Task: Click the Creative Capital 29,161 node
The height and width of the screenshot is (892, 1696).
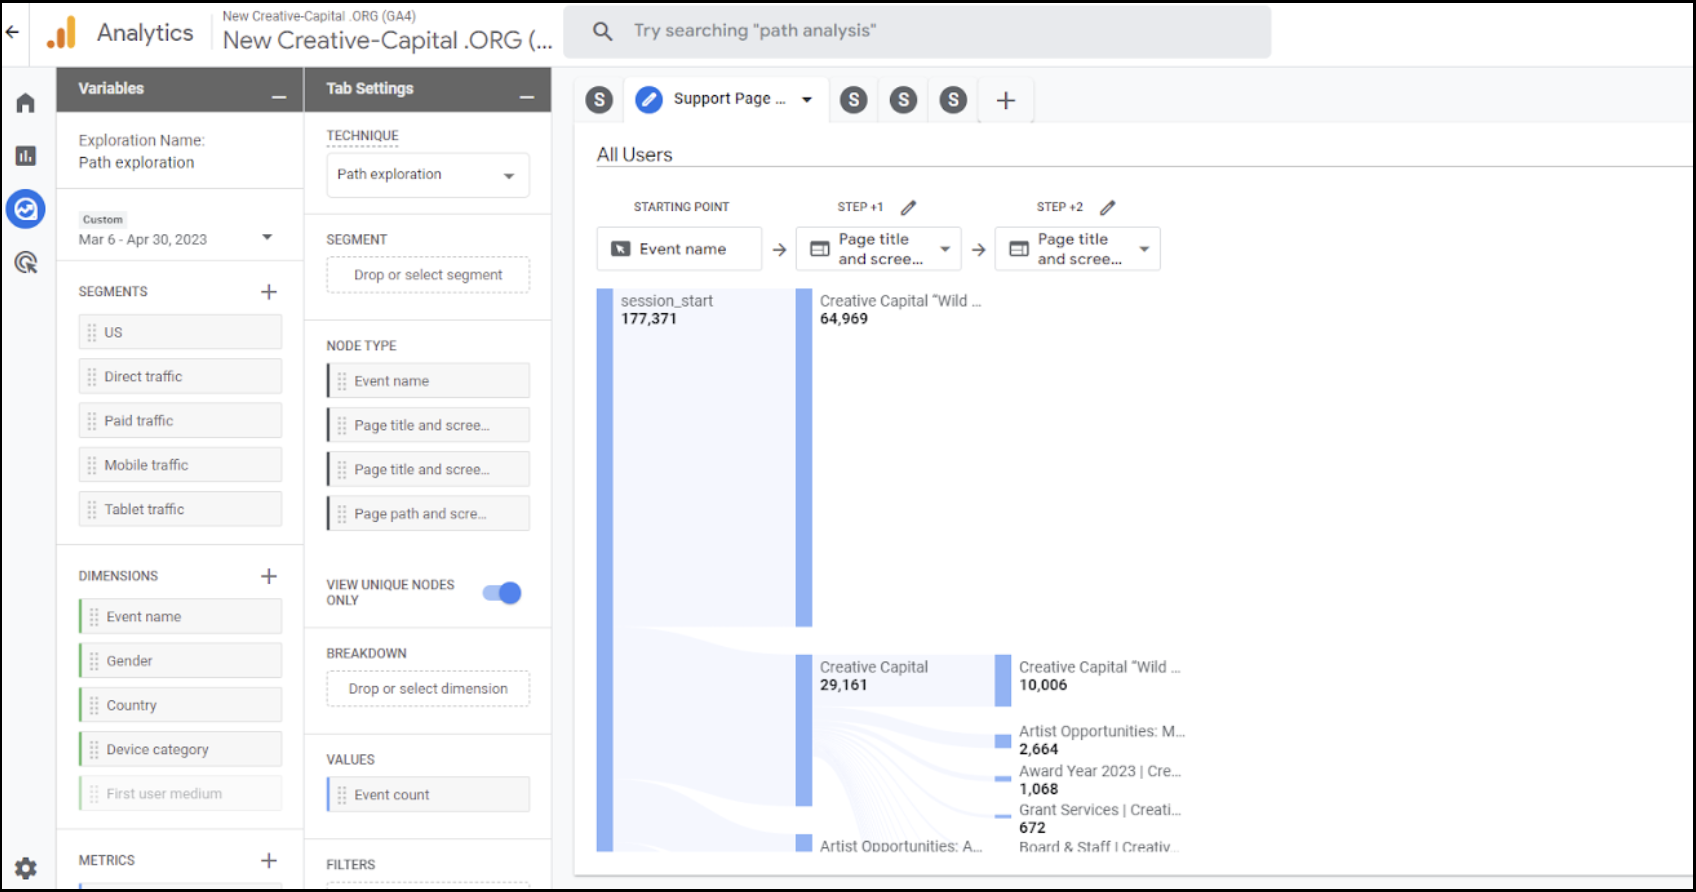Action: 804,730
